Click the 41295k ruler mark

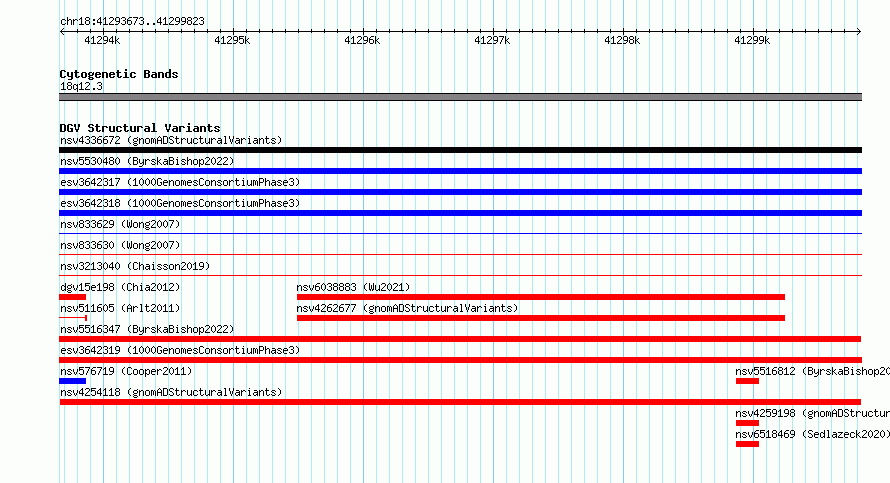[232, 40]
